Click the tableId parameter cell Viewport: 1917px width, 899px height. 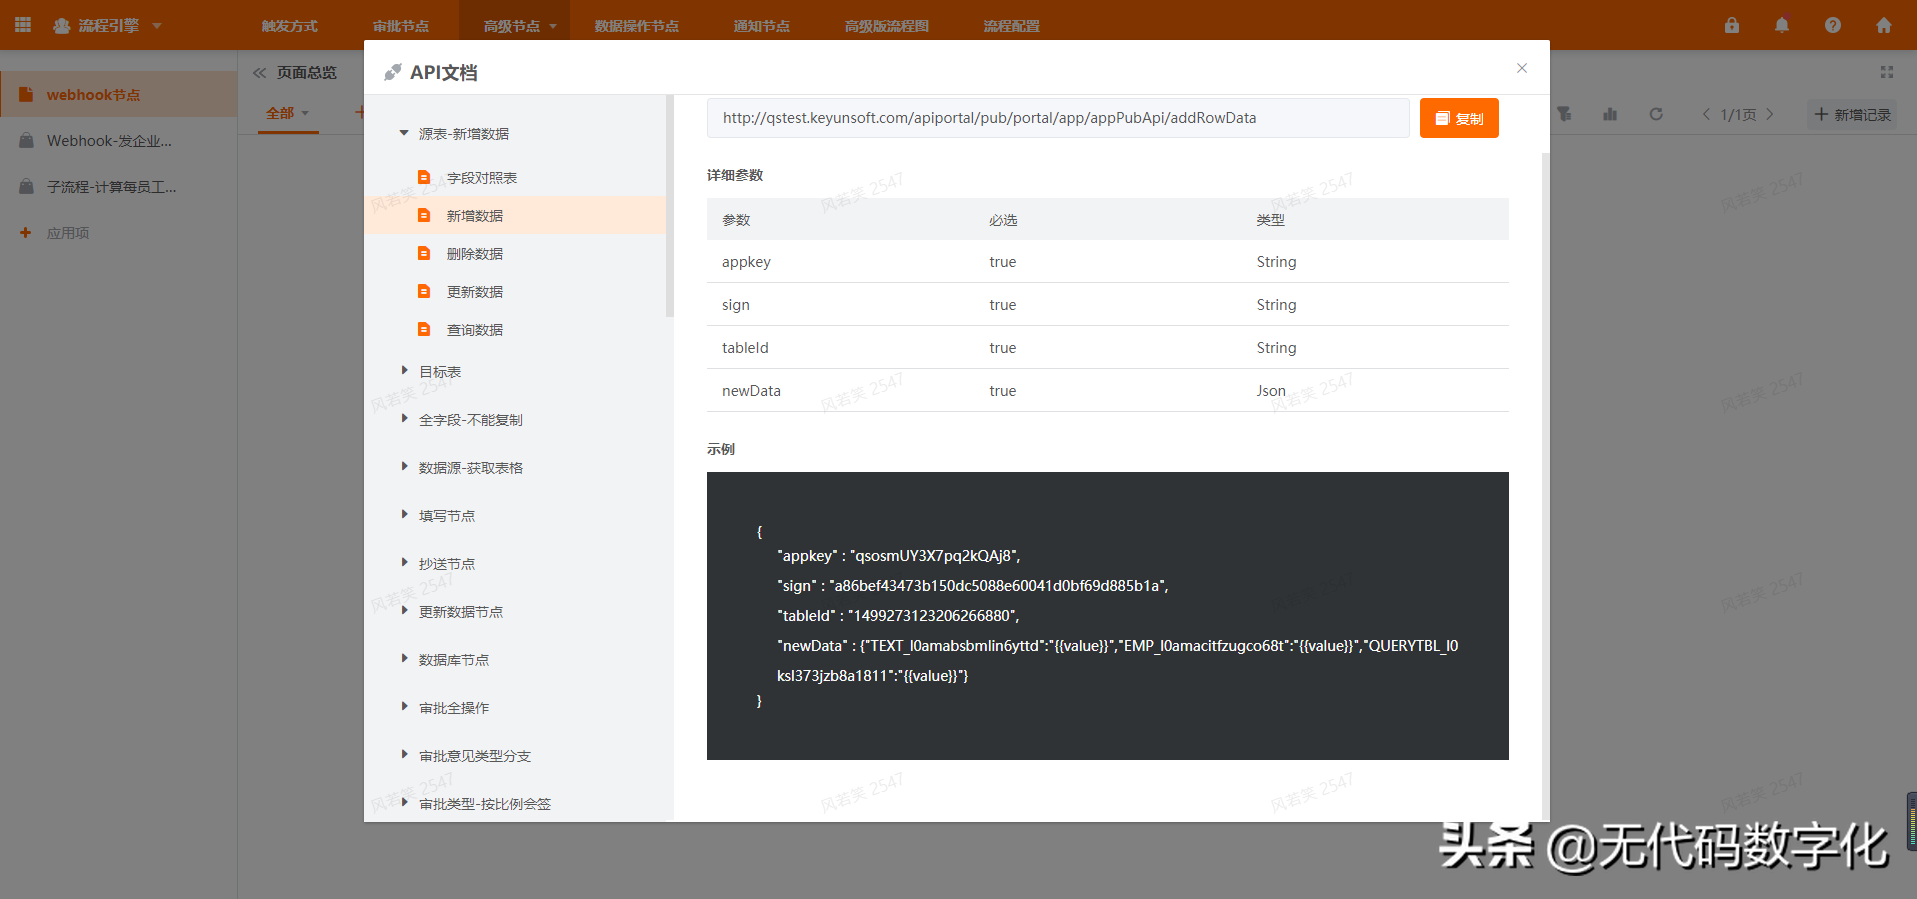tap(745, 348)
